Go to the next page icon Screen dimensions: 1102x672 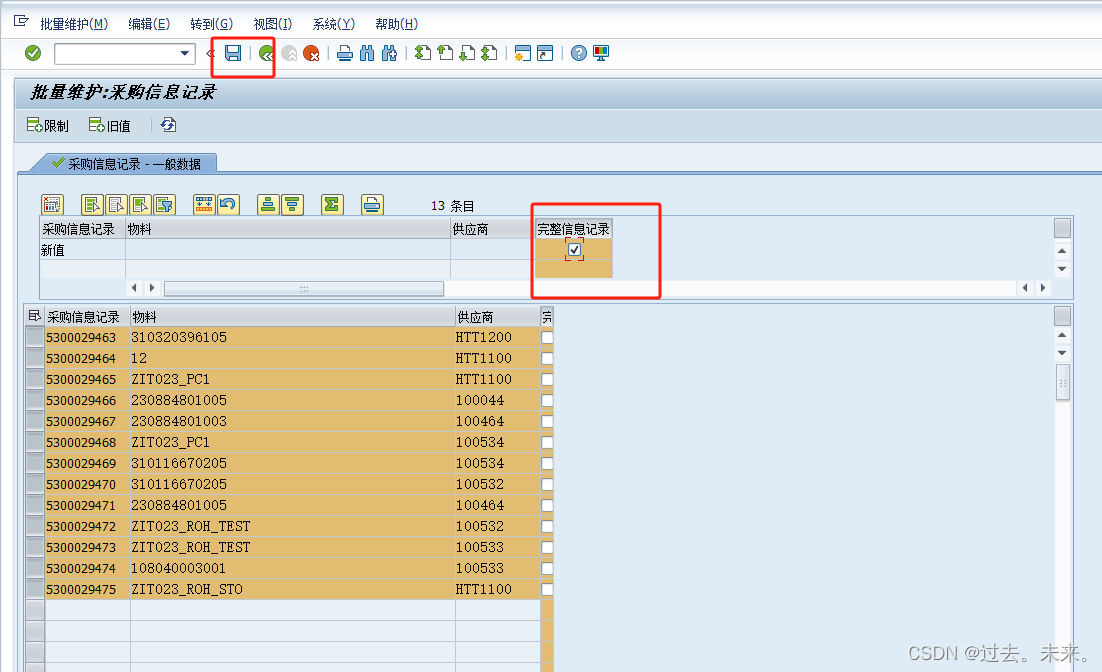coord(467,53)
